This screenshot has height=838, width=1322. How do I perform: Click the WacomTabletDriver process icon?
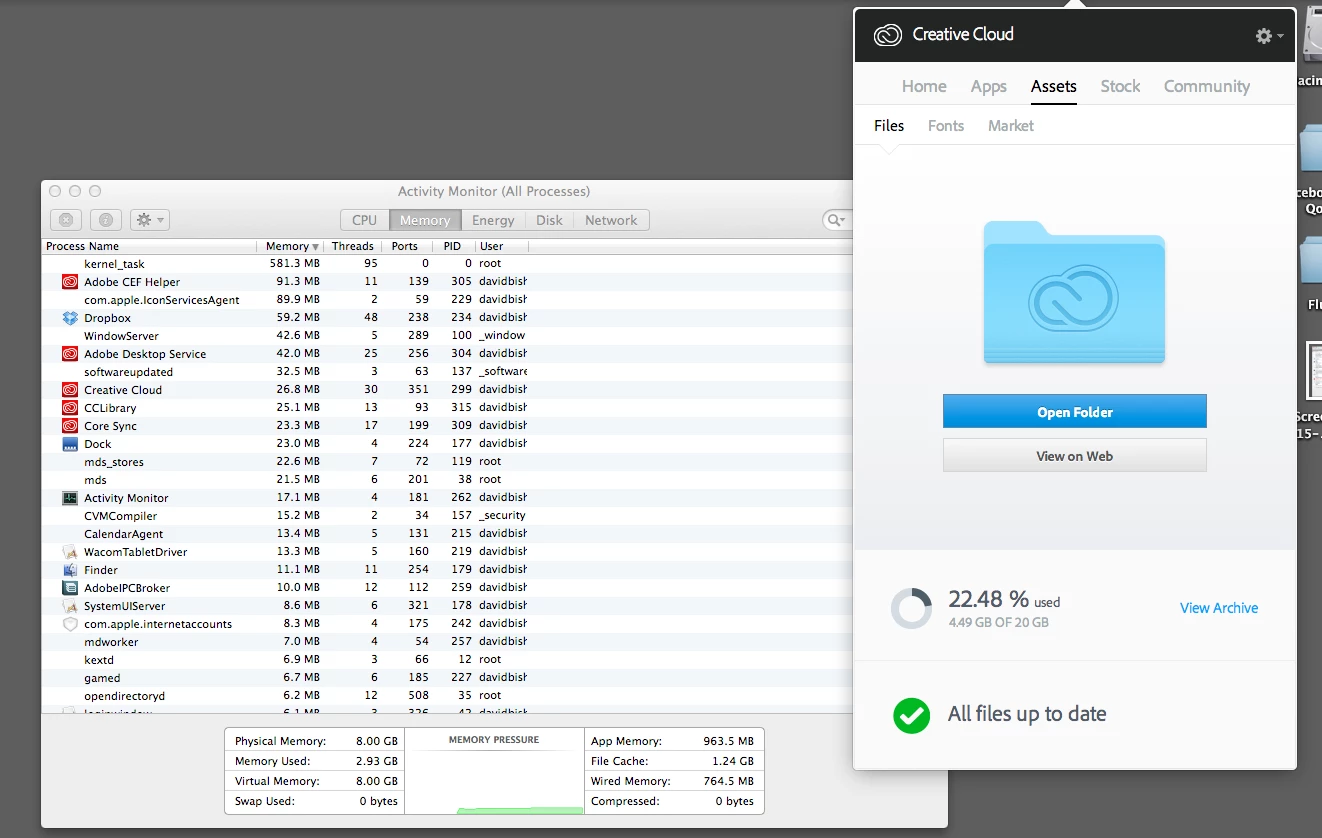click(70, 552)
